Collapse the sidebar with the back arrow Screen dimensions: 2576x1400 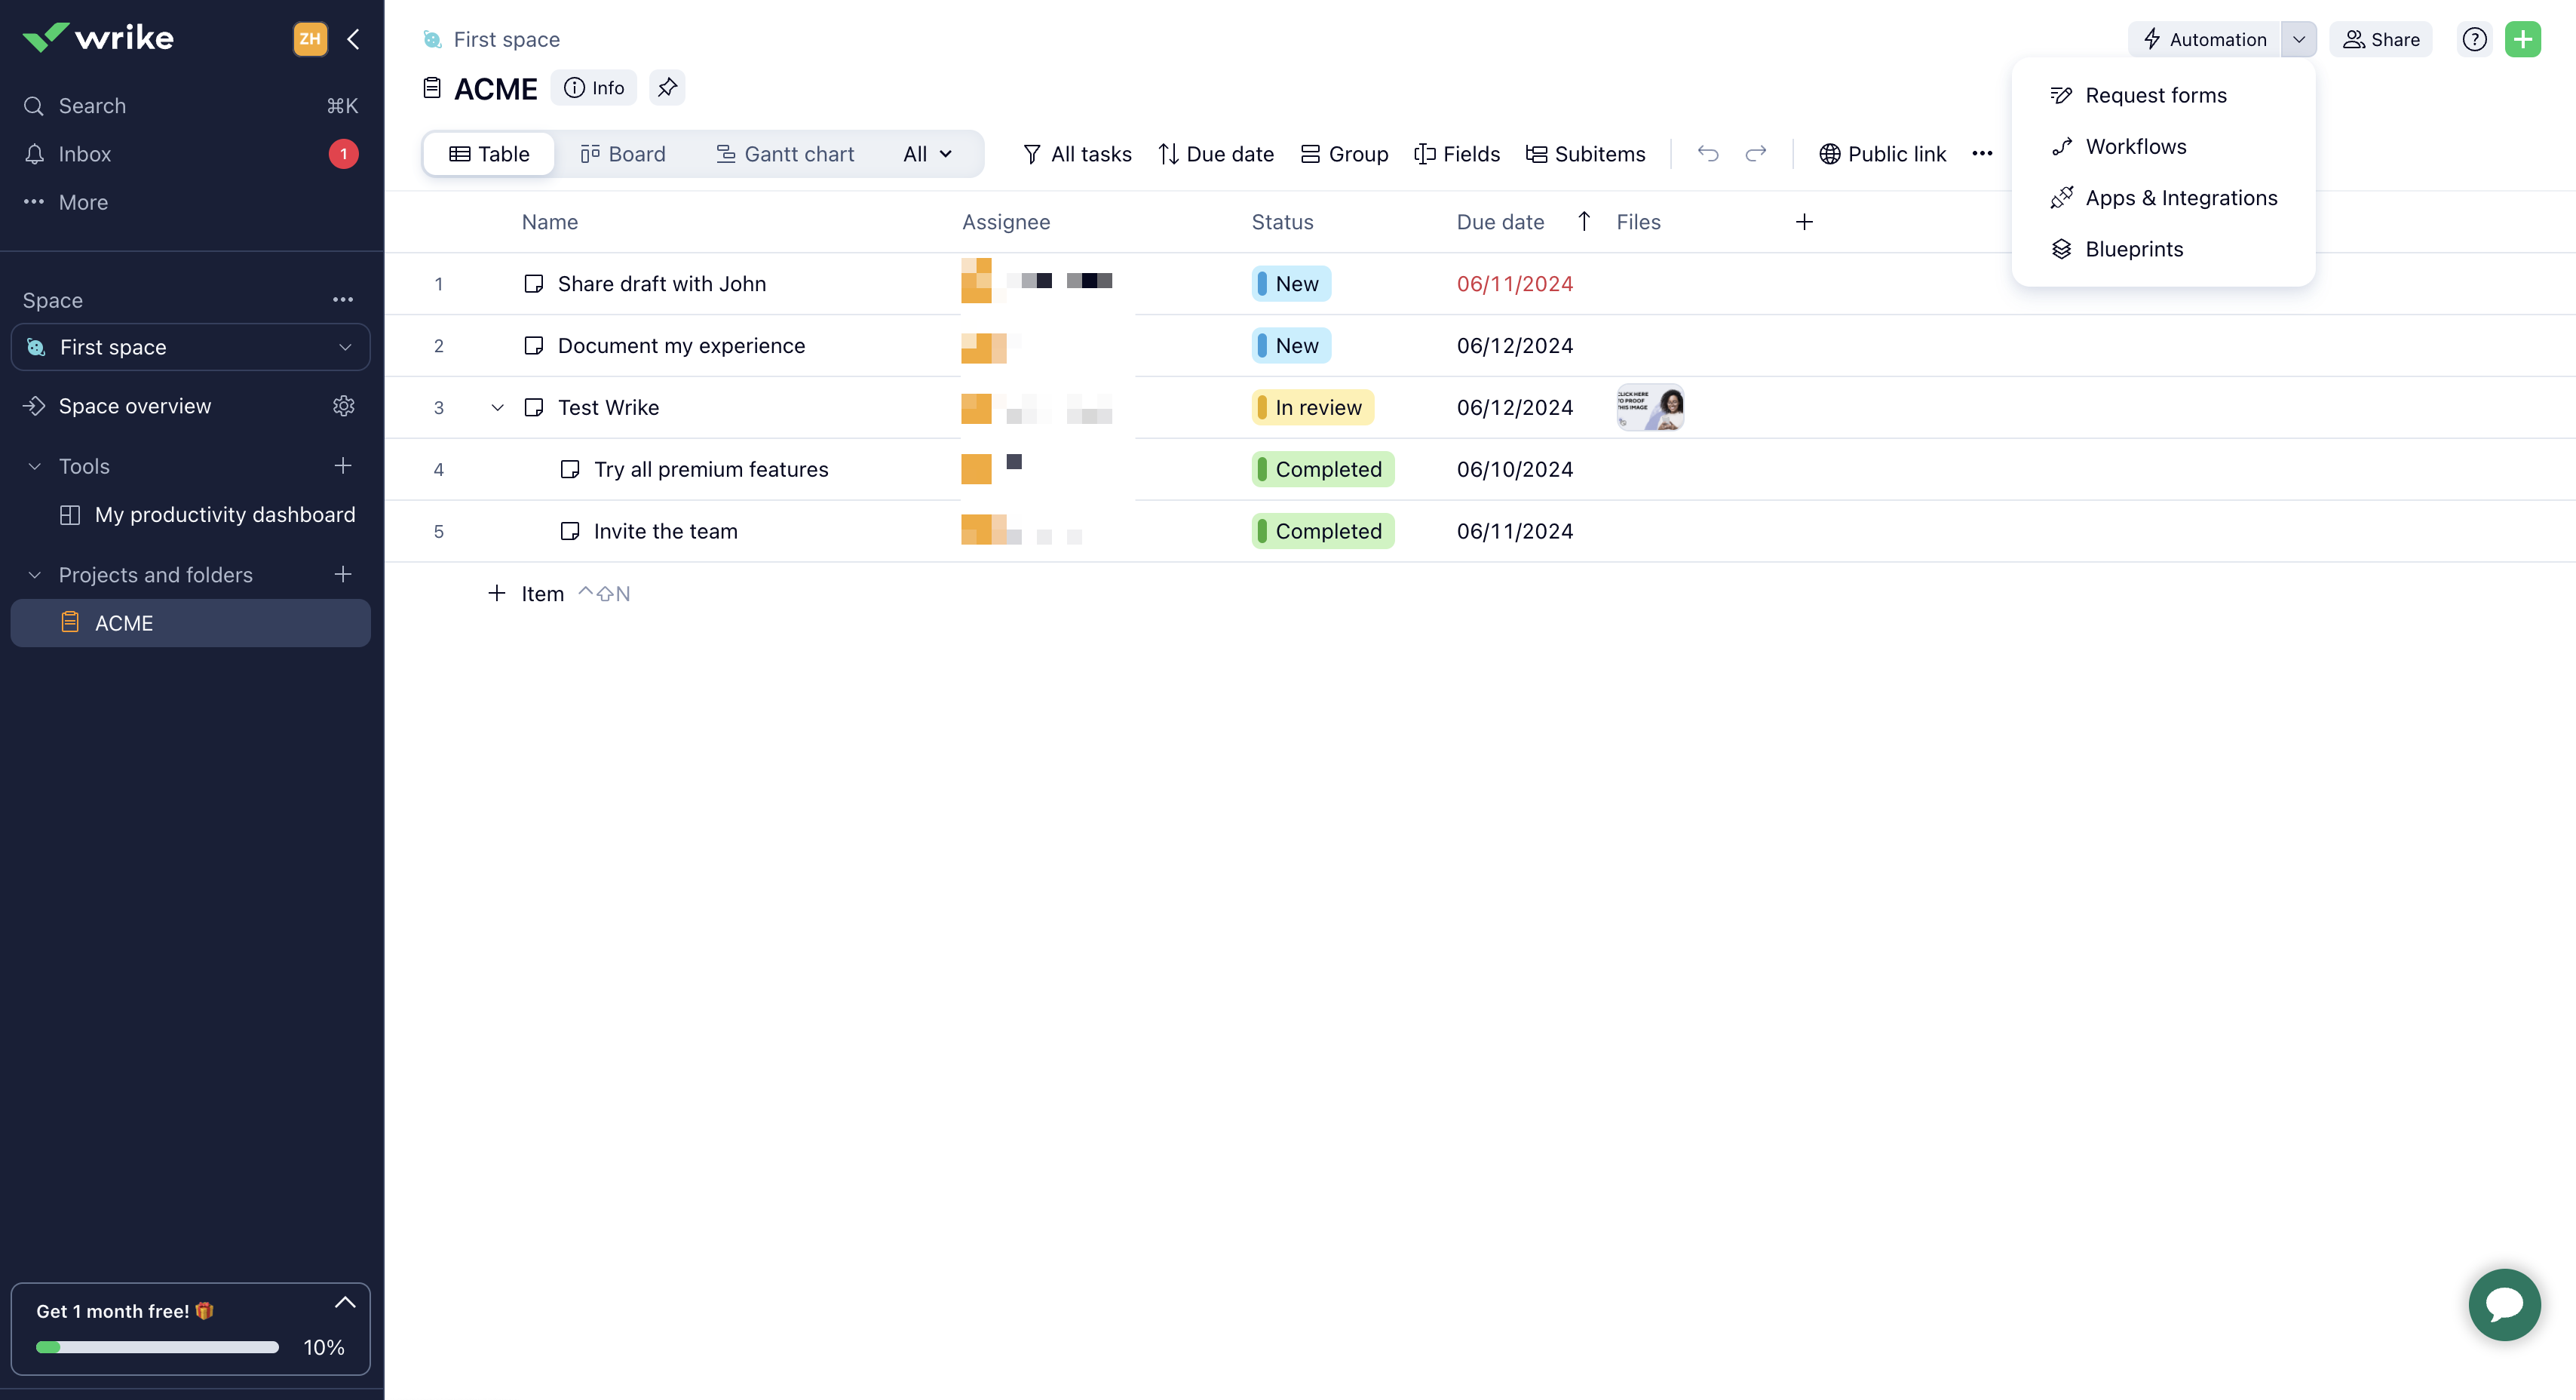tap(353, 39)
